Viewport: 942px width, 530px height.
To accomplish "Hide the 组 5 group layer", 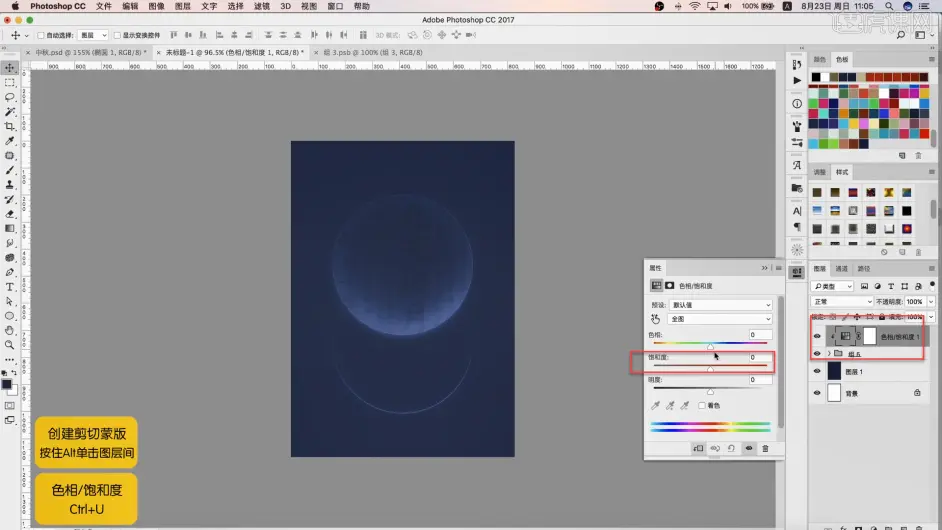I will (x=817, y=354).
